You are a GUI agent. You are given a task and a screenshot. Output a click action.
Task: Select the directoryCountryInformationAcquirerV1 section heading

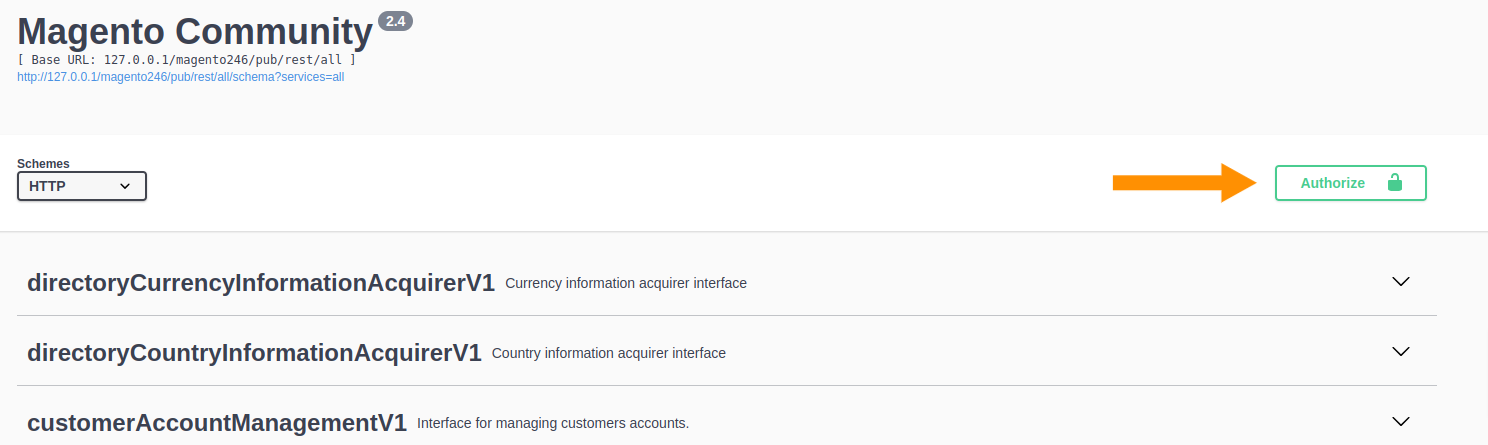(x=254, y=353)
